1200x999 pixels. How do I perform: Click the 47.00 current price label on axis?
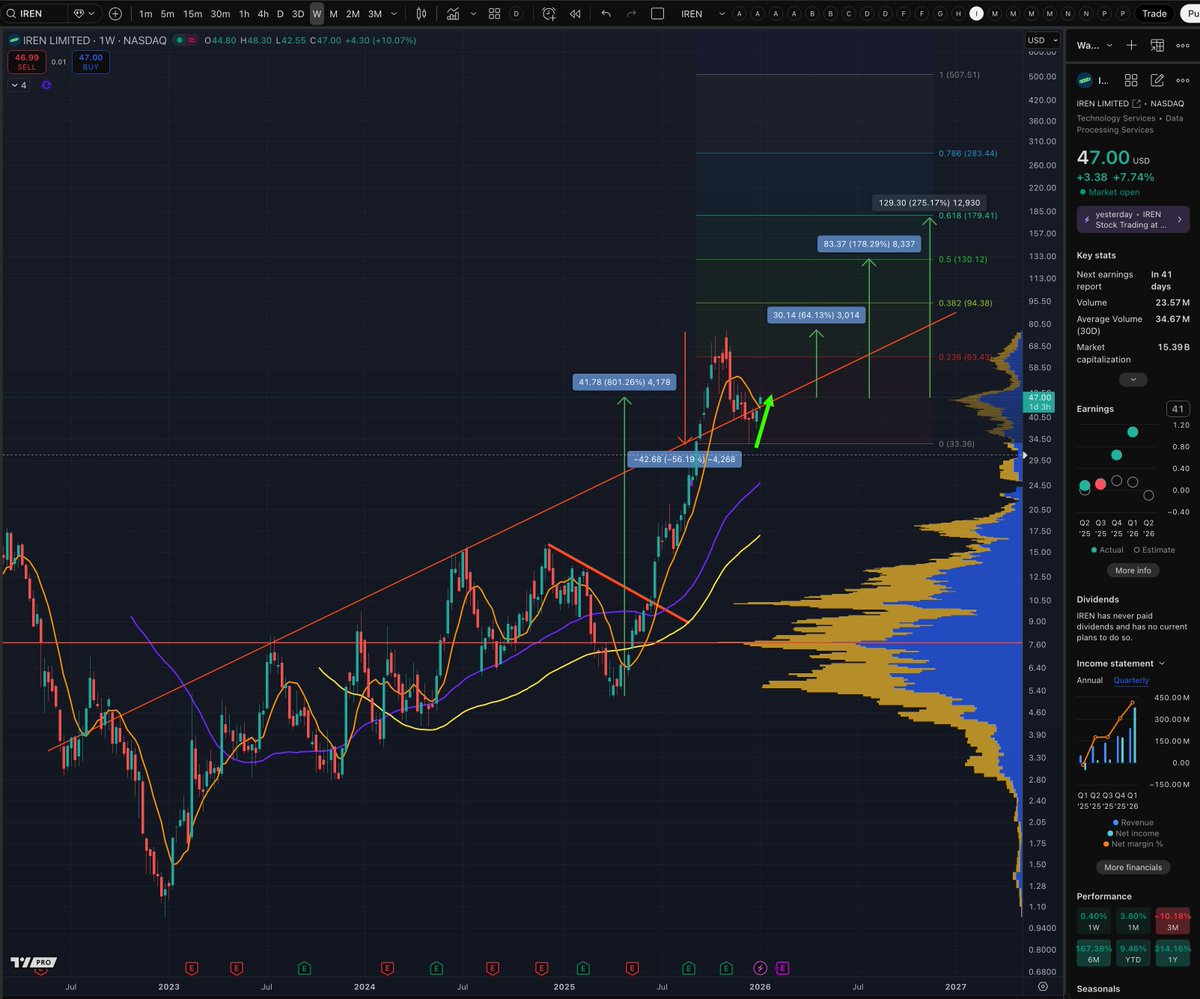(x=1040, y=402)
